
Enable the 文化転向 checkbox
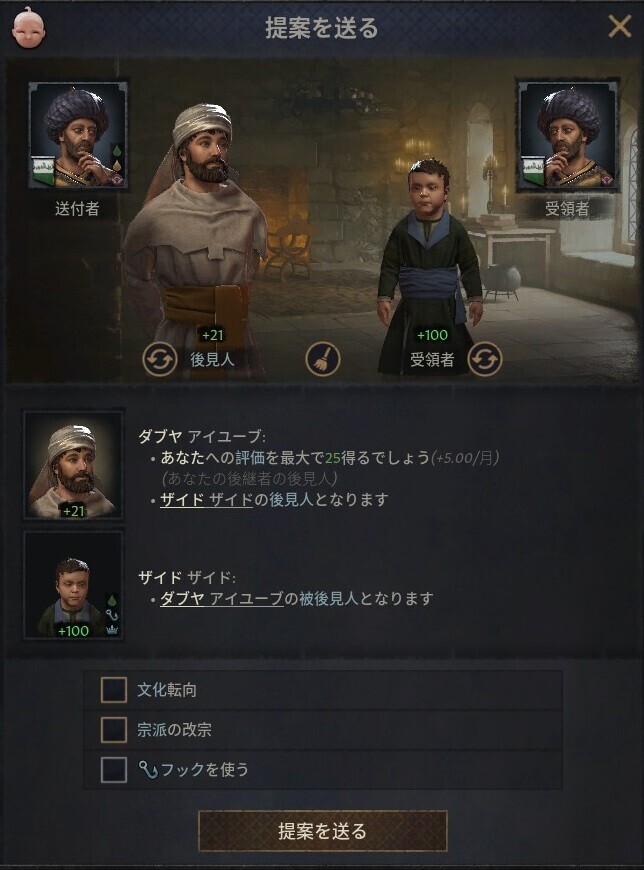(x=114, y=690)
